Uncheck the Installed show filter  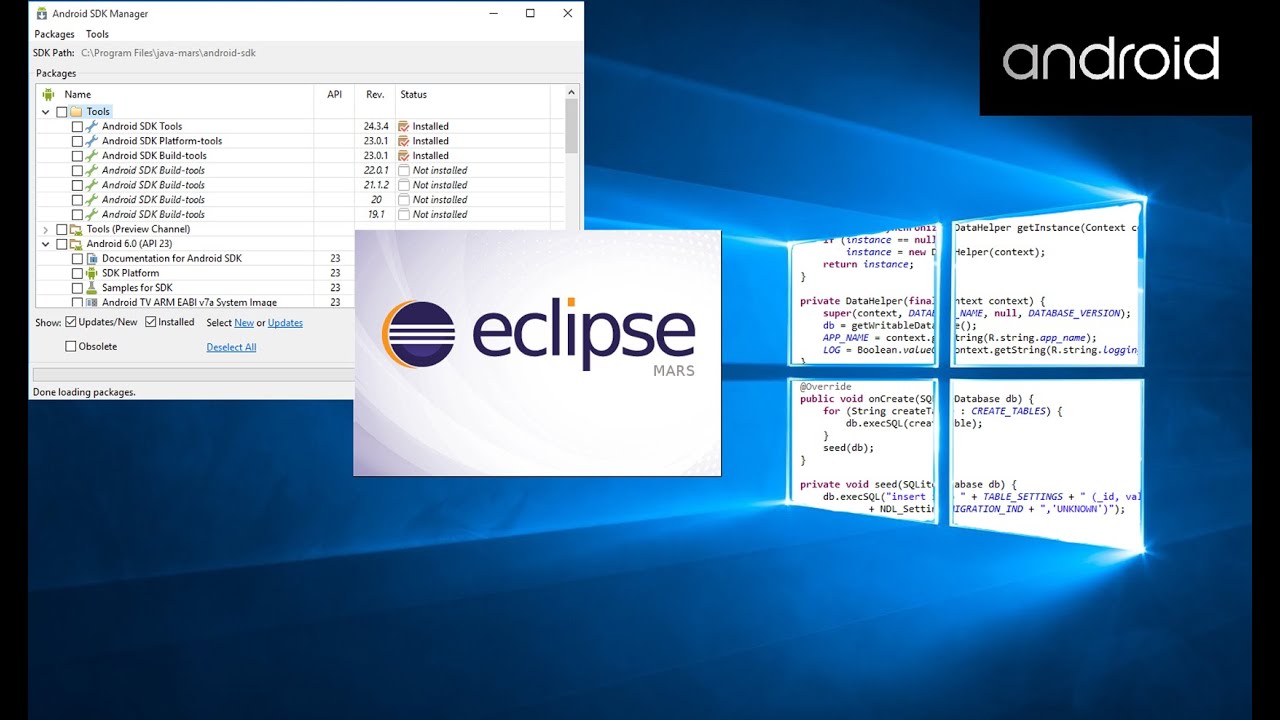click(151, 322)
